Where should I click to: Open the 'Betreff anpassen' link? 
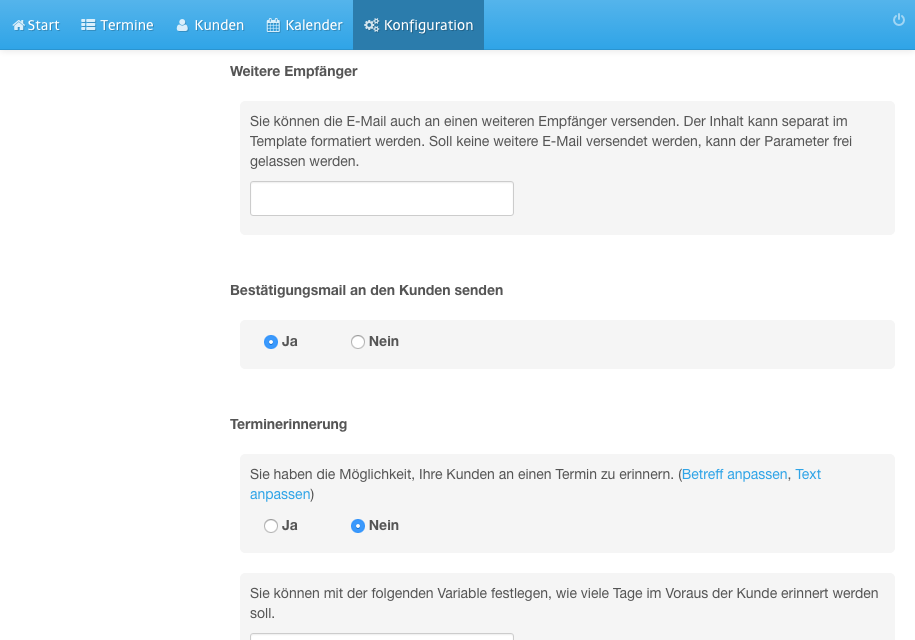pos(735,474)
